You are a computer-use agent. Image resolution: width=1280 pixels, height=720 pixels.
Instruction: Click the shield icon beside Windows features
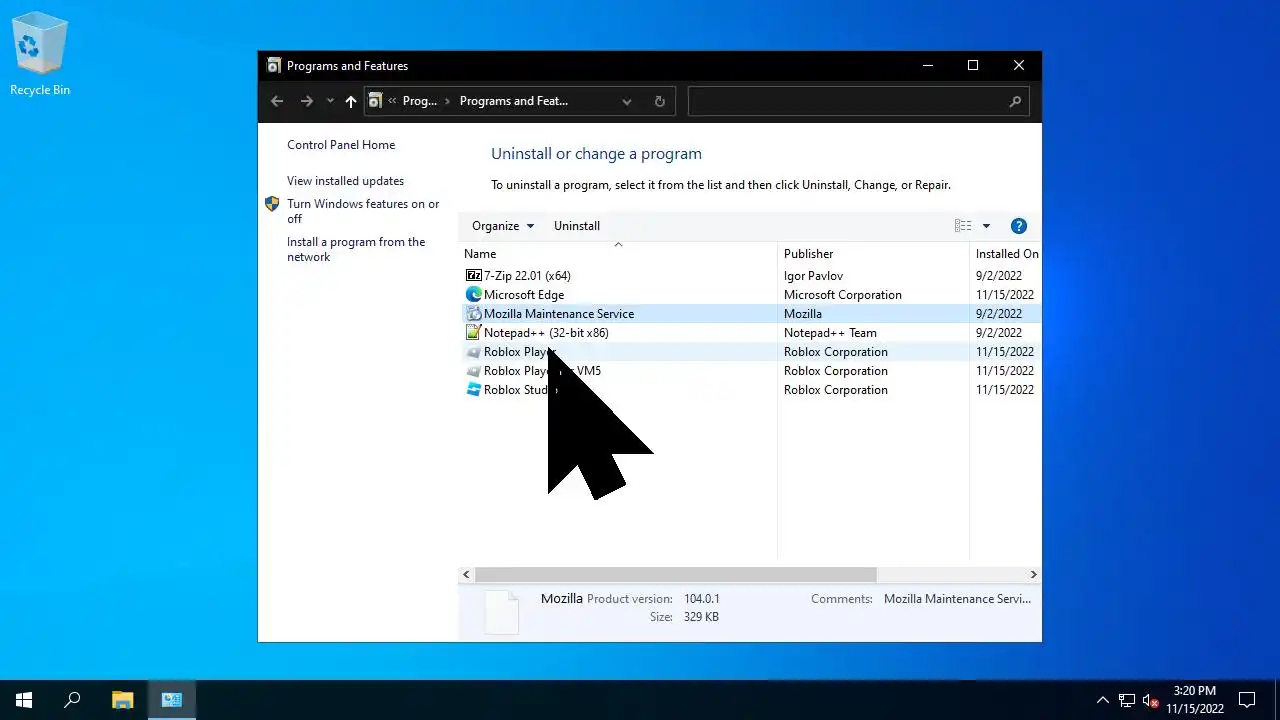point(272,204)
